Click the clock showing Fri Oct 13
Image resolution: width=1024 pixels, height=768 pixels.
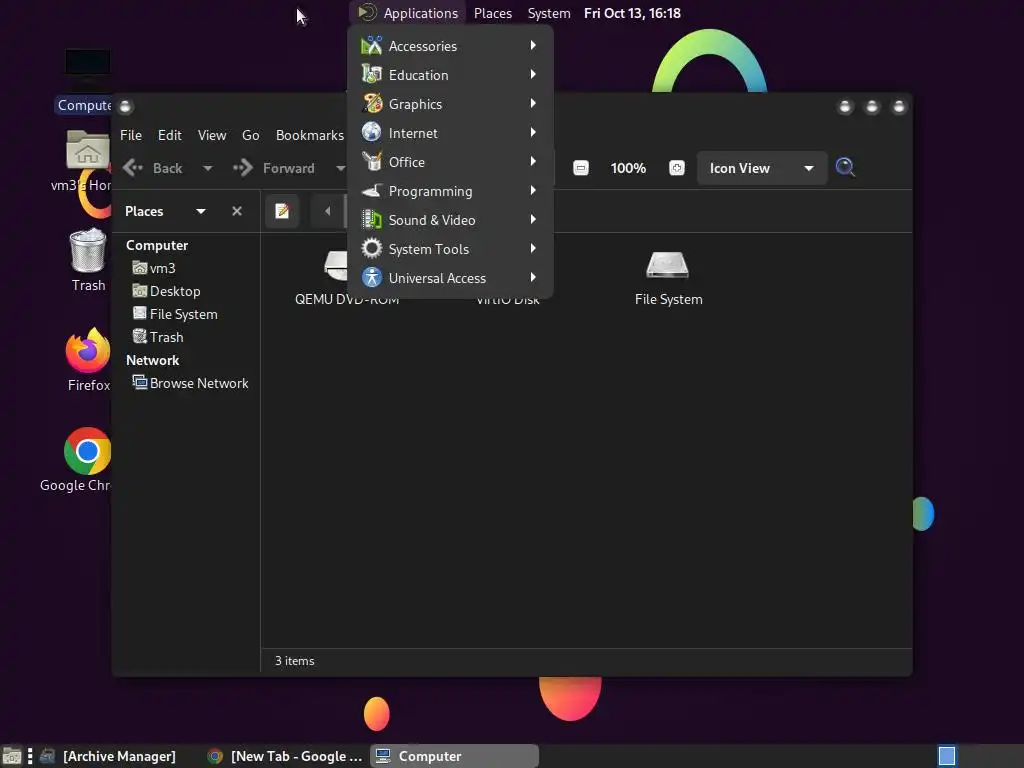point(632,13)
